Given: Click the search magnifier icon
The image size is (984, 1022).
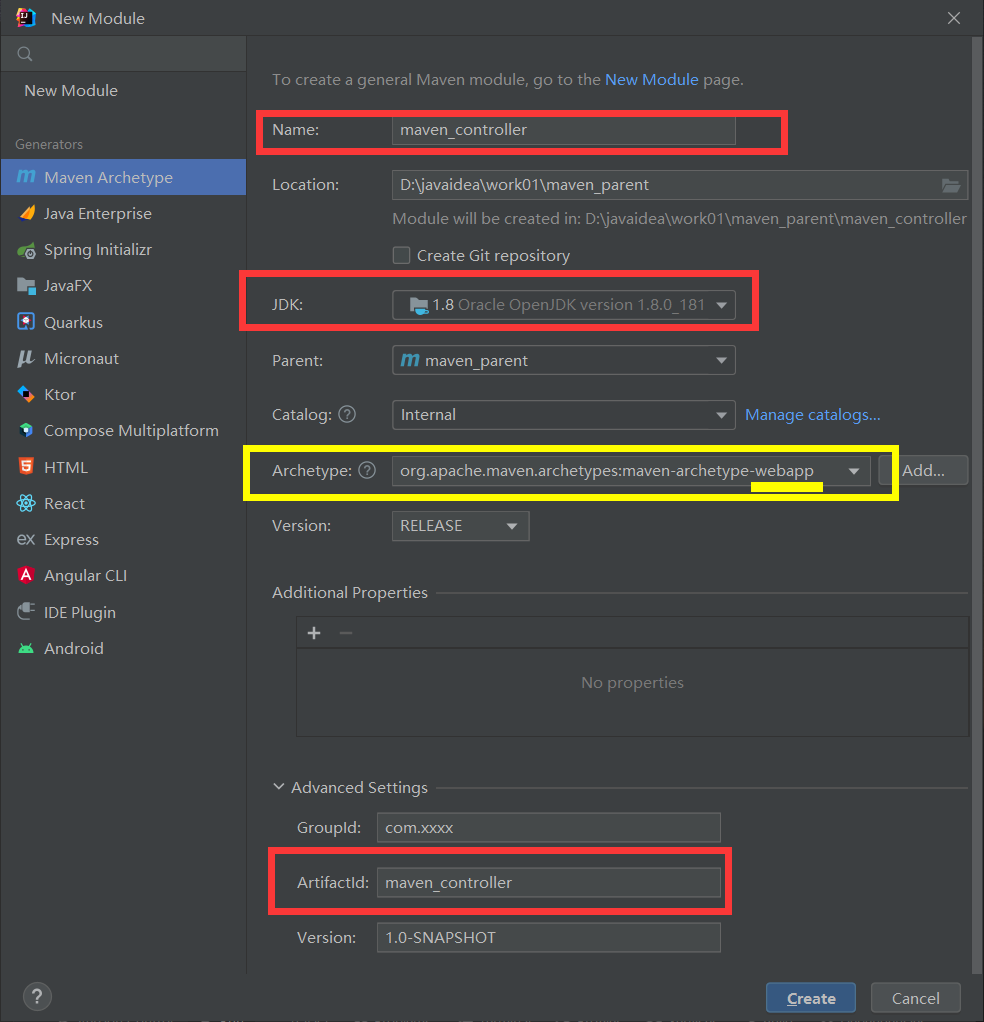Looking at the screenshot, I should pyautogui.click(x=25, y=54).
